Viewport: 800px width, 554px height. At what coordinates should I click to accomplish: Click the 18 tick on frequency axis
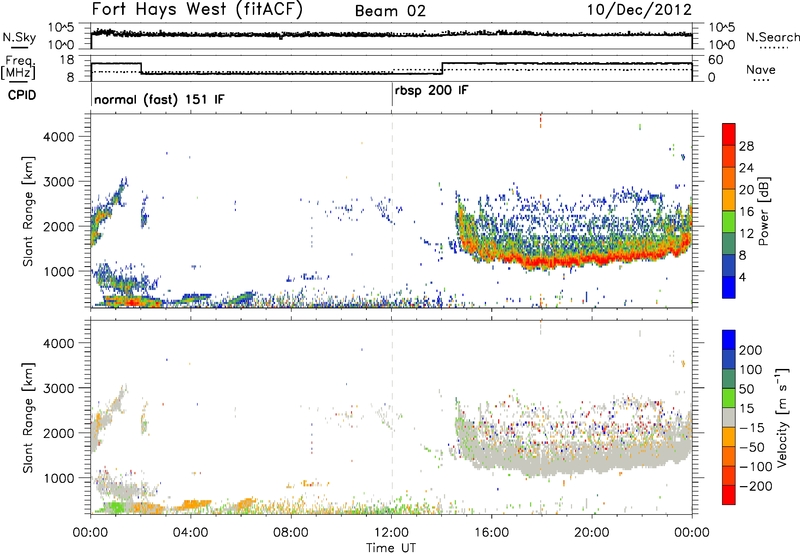[67, 60]
